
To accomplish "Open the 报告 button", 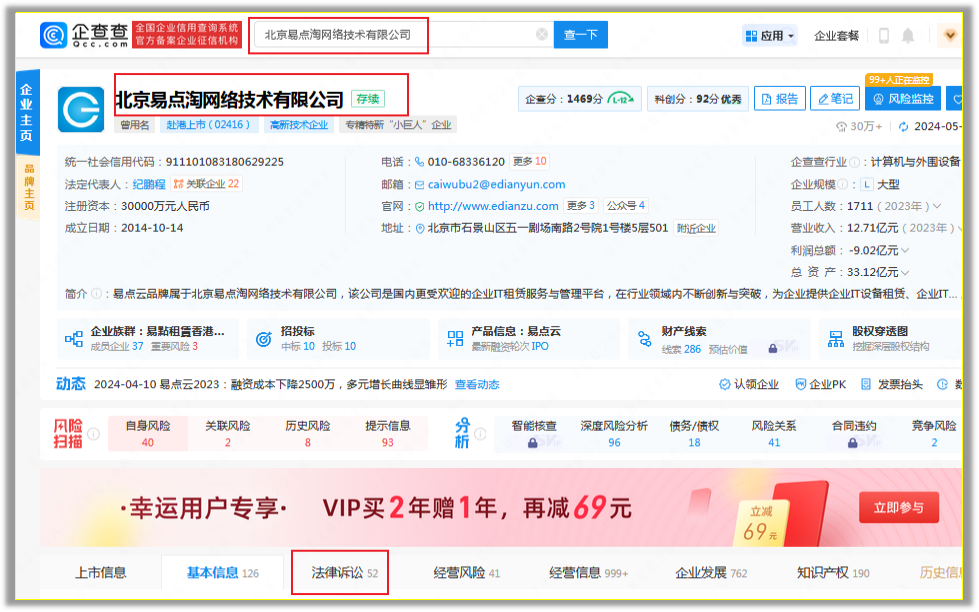I will [780, 99].
